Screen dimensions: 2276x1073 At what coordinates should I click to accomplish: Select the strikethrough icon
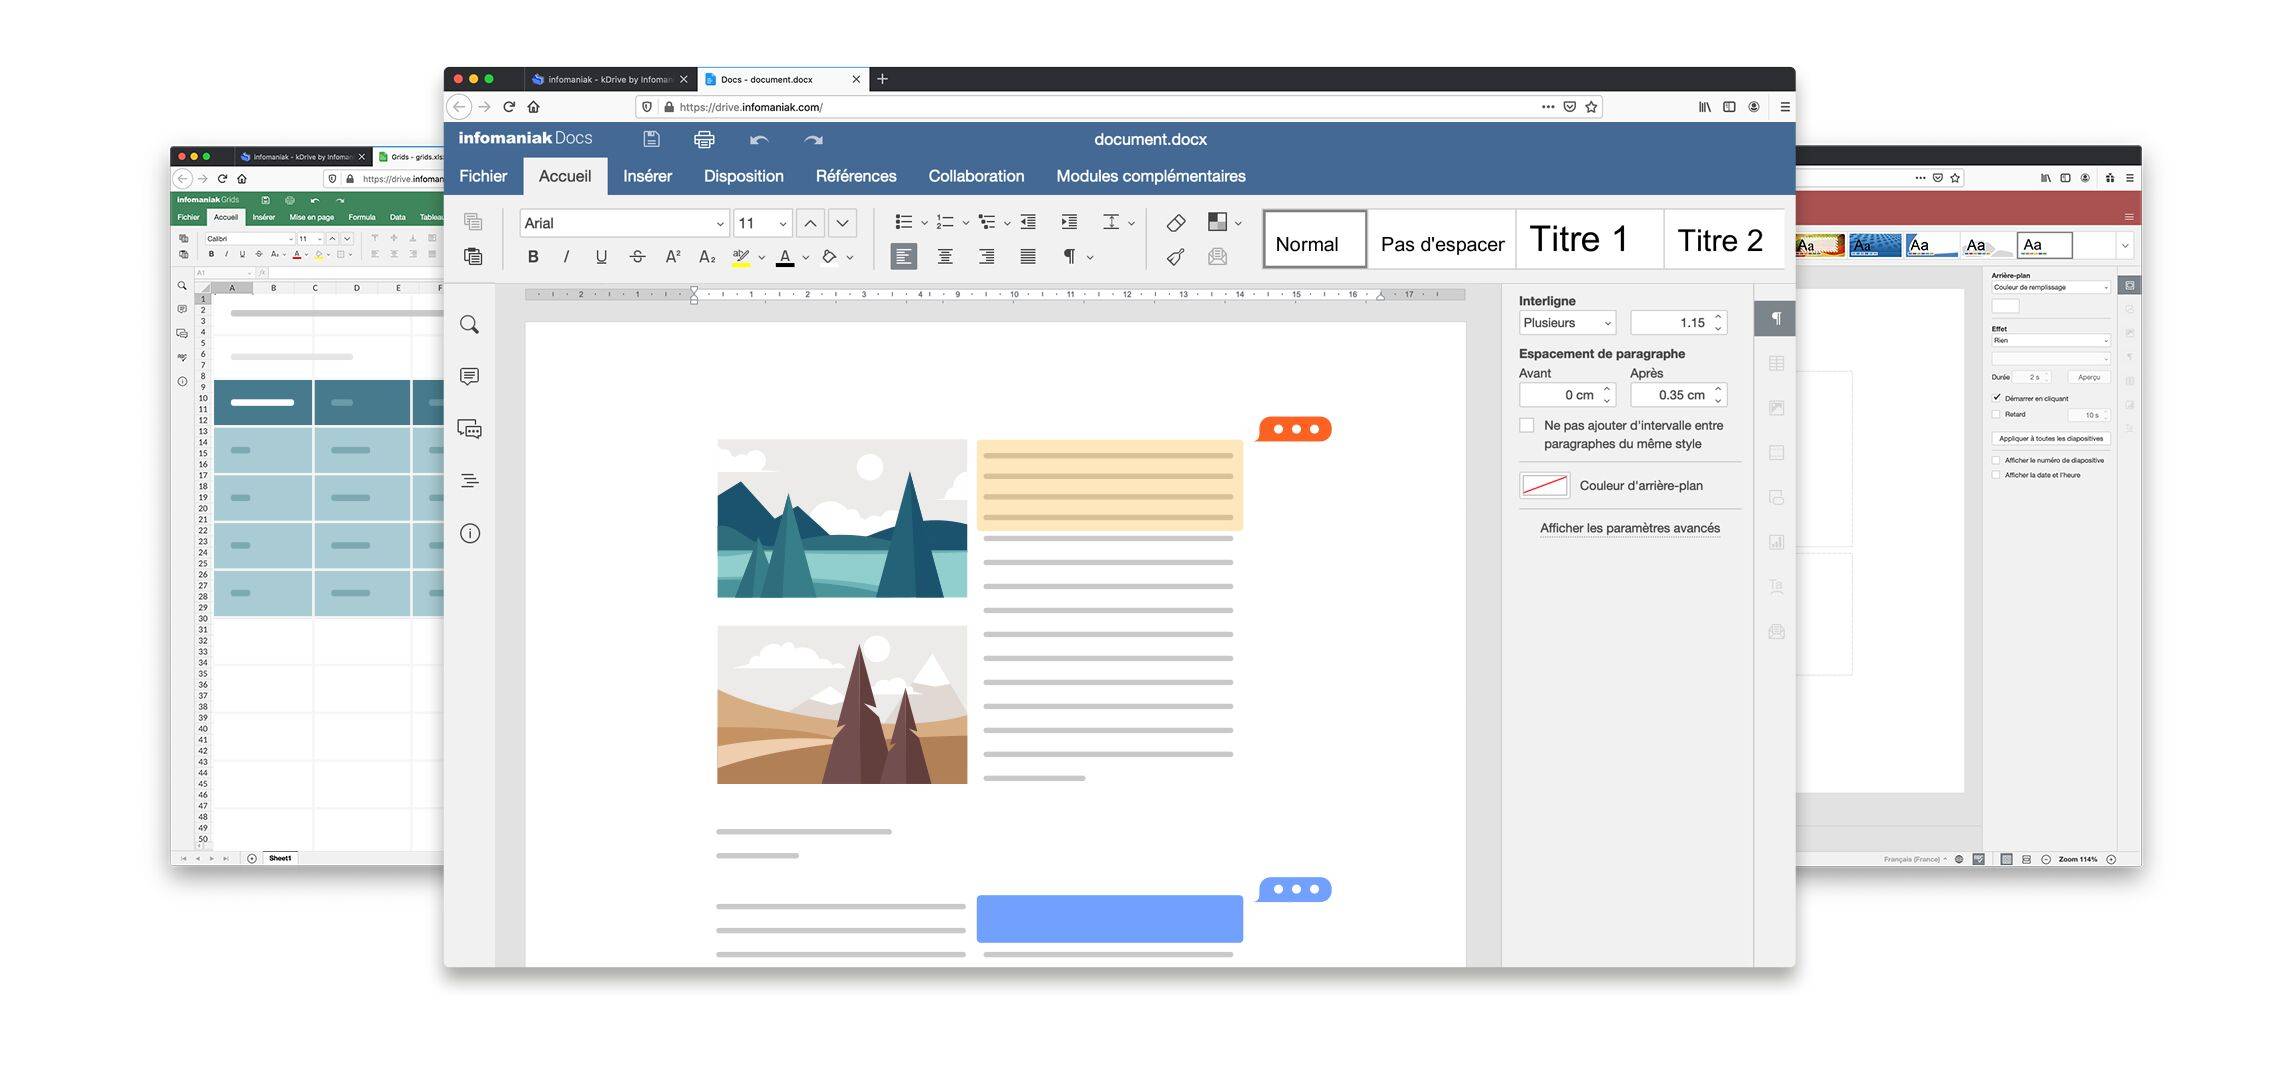(637, 256)
